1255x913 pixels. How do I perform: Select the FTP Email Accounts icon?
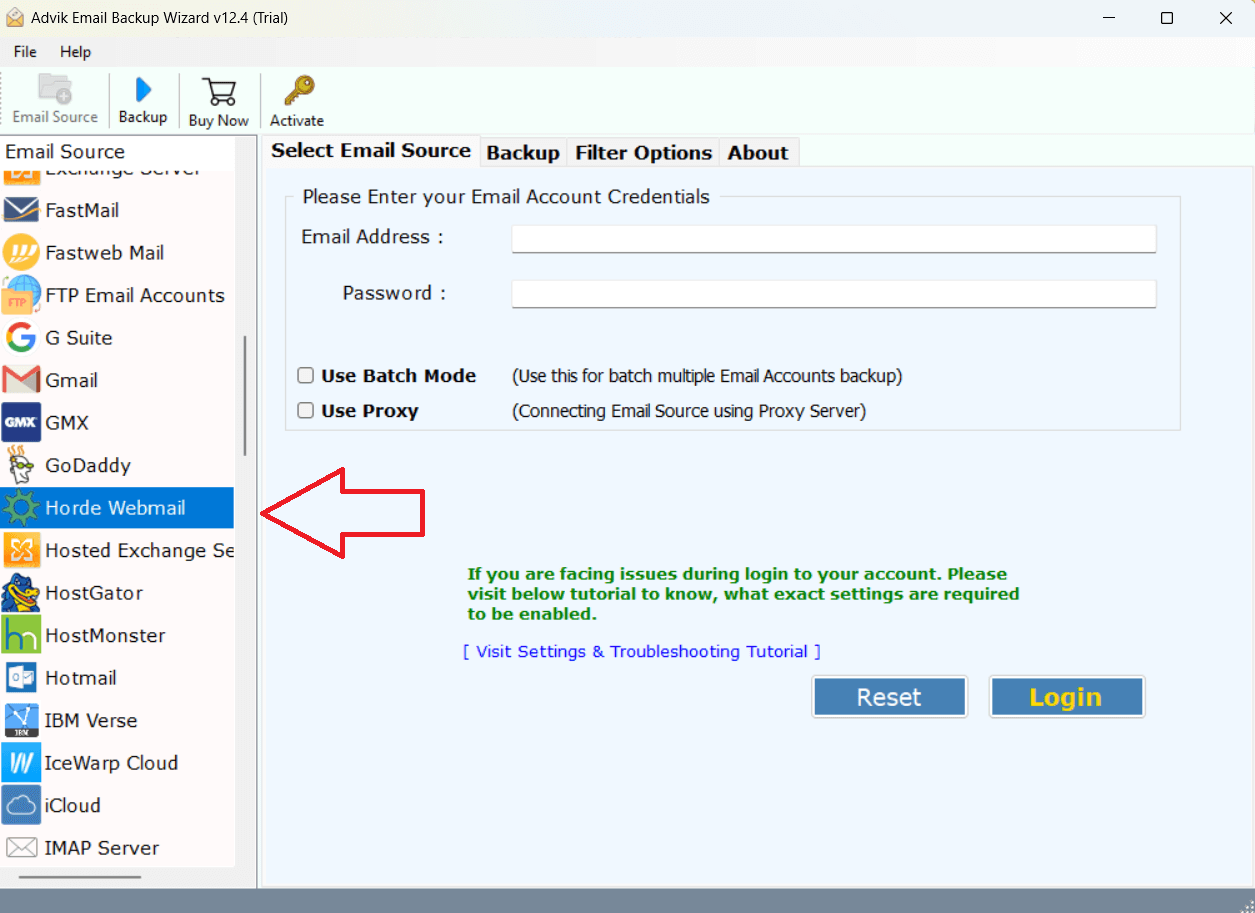tap(21, 295)
